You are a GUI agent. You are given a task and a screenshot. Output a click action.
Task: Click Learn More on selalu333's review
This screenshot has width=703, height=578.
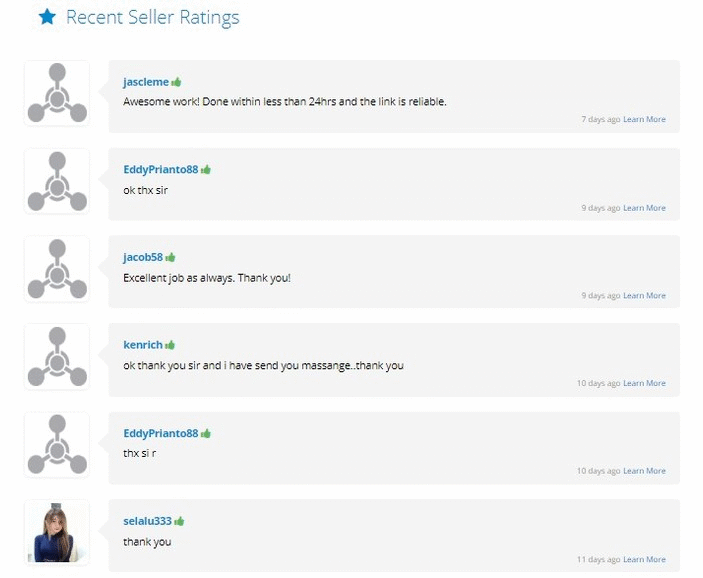click(644, 559)
